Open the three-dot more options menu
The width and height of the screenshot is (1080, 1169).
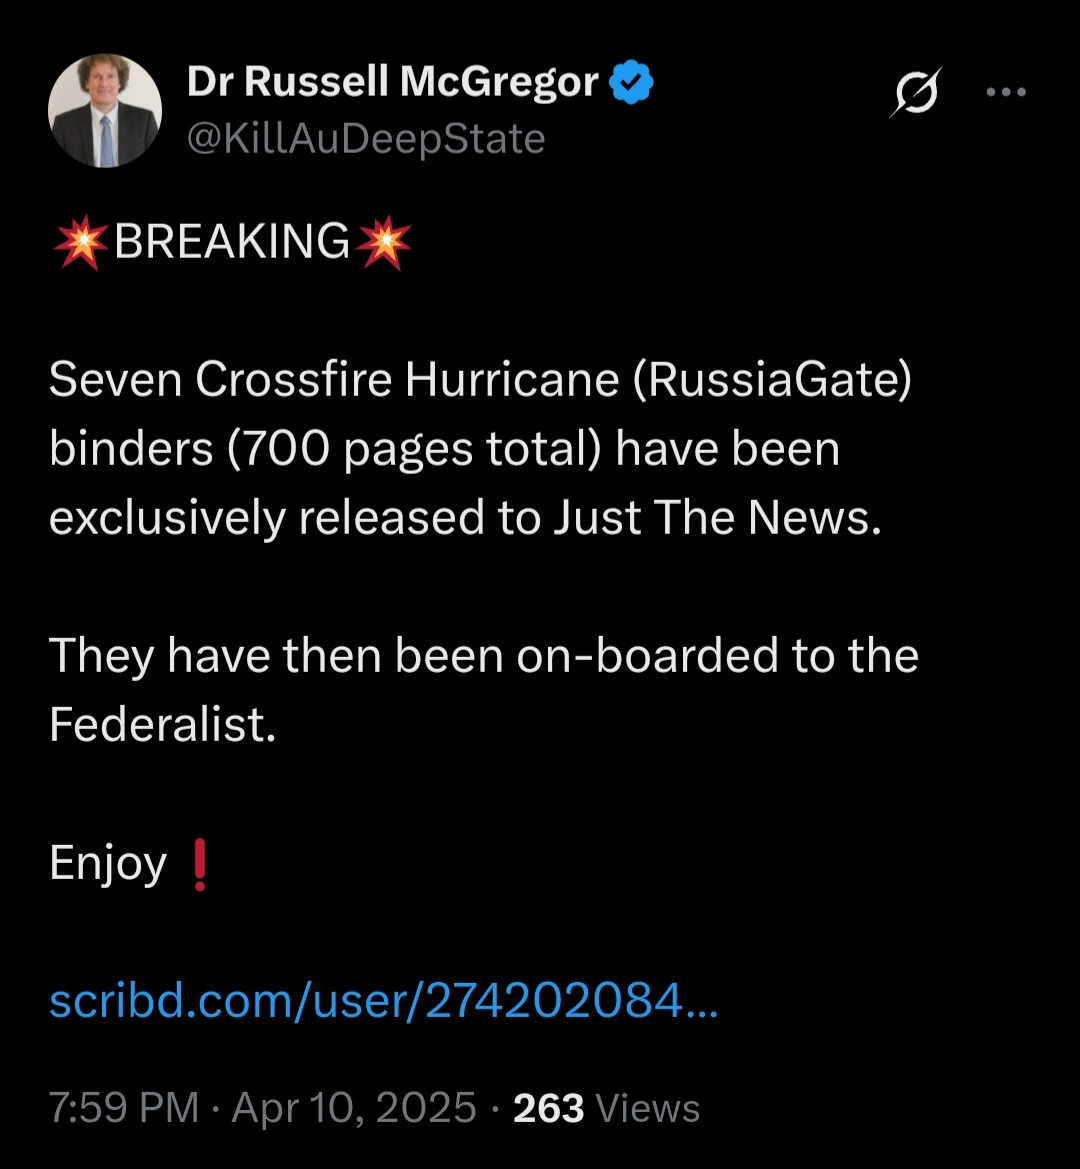pos(1006,92)
